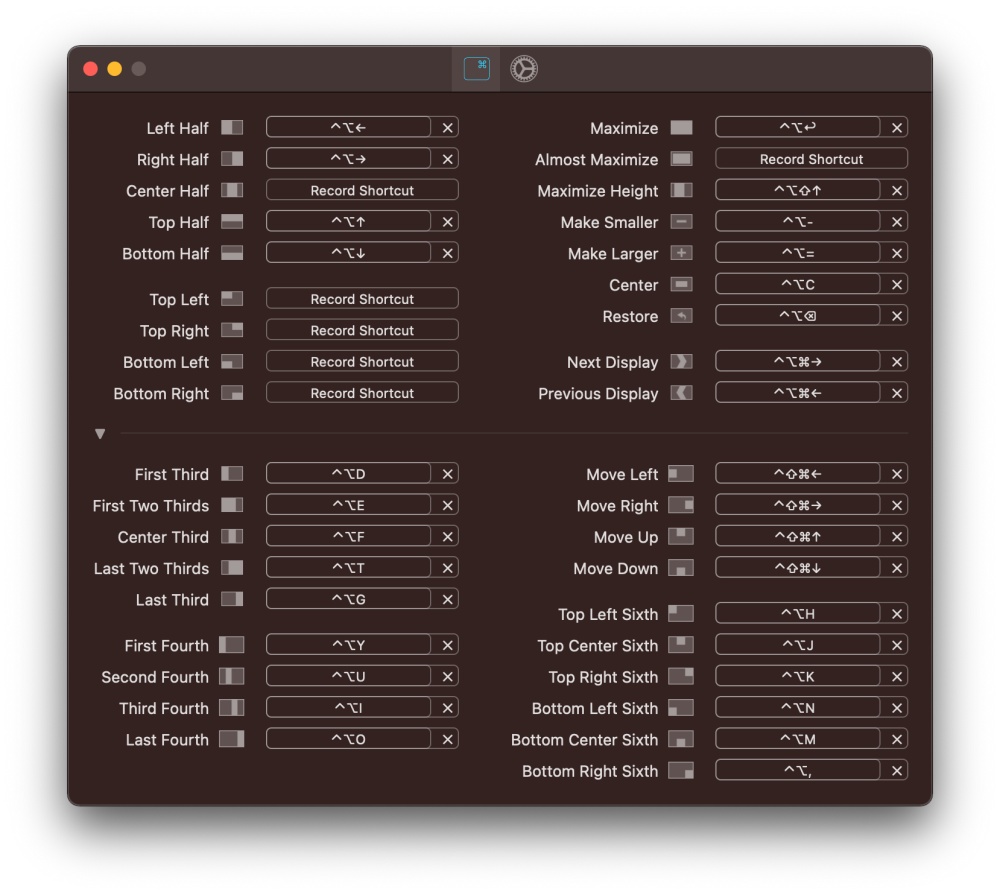
Task: Click the Make Larger plus icon
Action: point(681,253)
